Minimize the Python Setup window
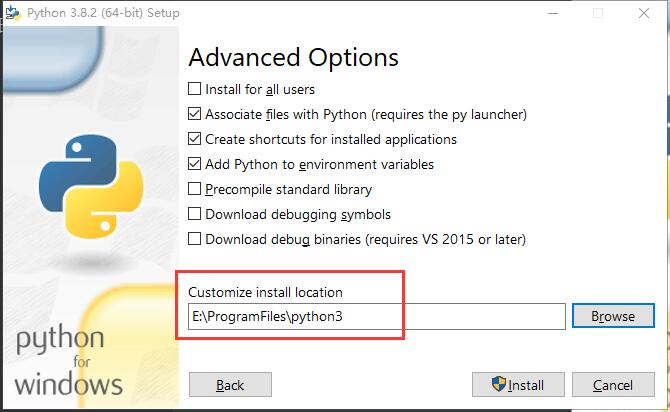This screenshot has width=670, height=412. 553,13
